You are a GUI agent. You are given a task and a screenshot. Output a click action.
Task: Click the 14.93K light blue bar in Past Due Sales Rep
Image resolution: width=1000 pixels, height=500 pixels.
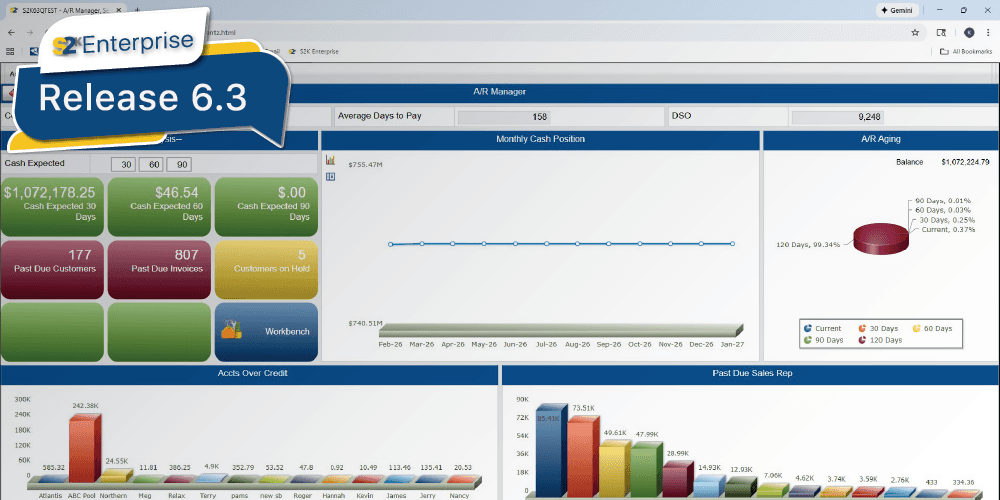click(709, 486)
